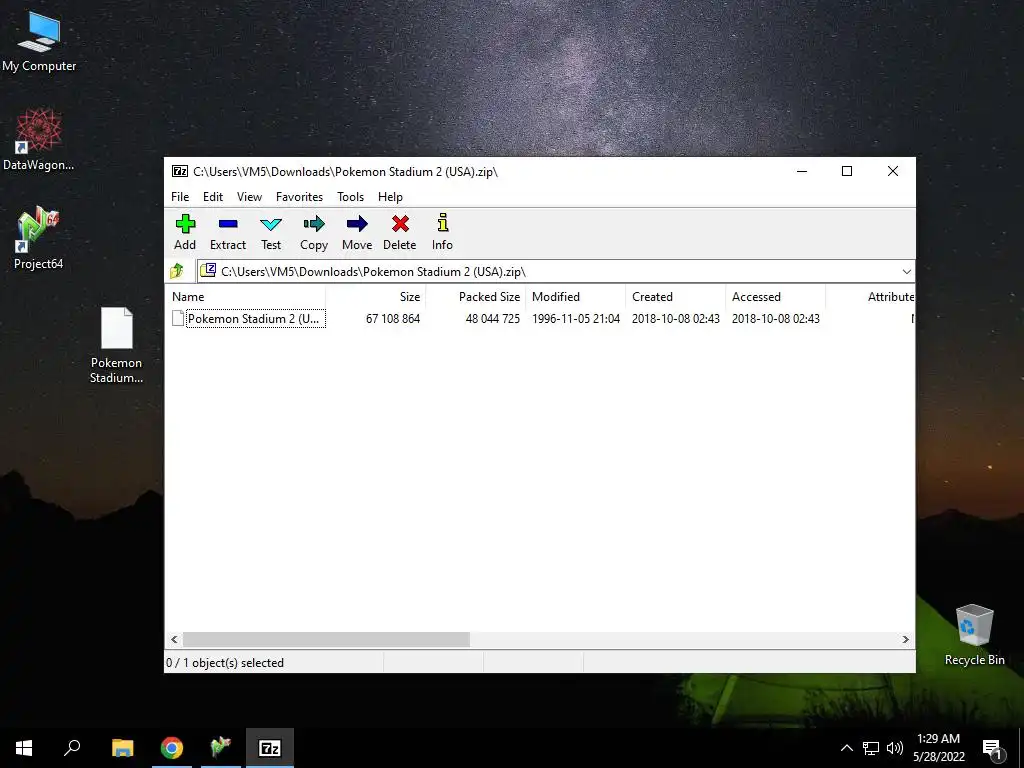Viewport: 1024px width, 768px height.
Task: Go up one folder with the arrow icon
Action: click(177, 271)
